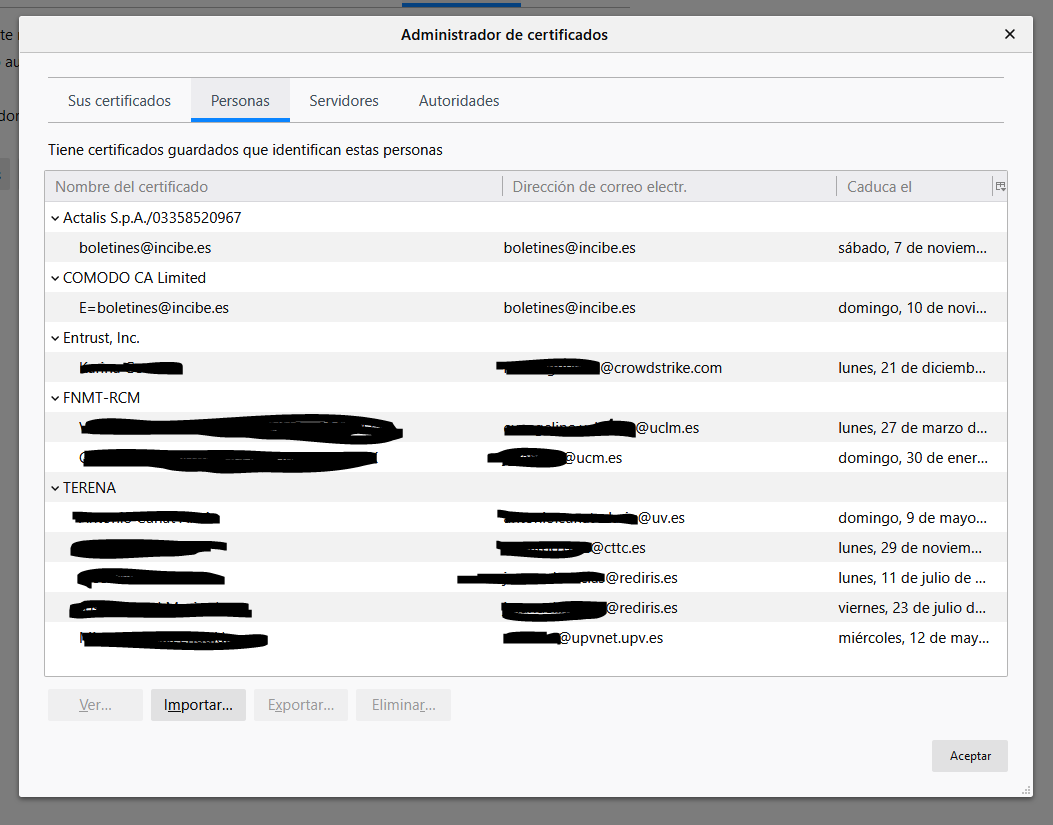Collapse the TERENA certificate group
1053x825 pixels.
[54, 488]
